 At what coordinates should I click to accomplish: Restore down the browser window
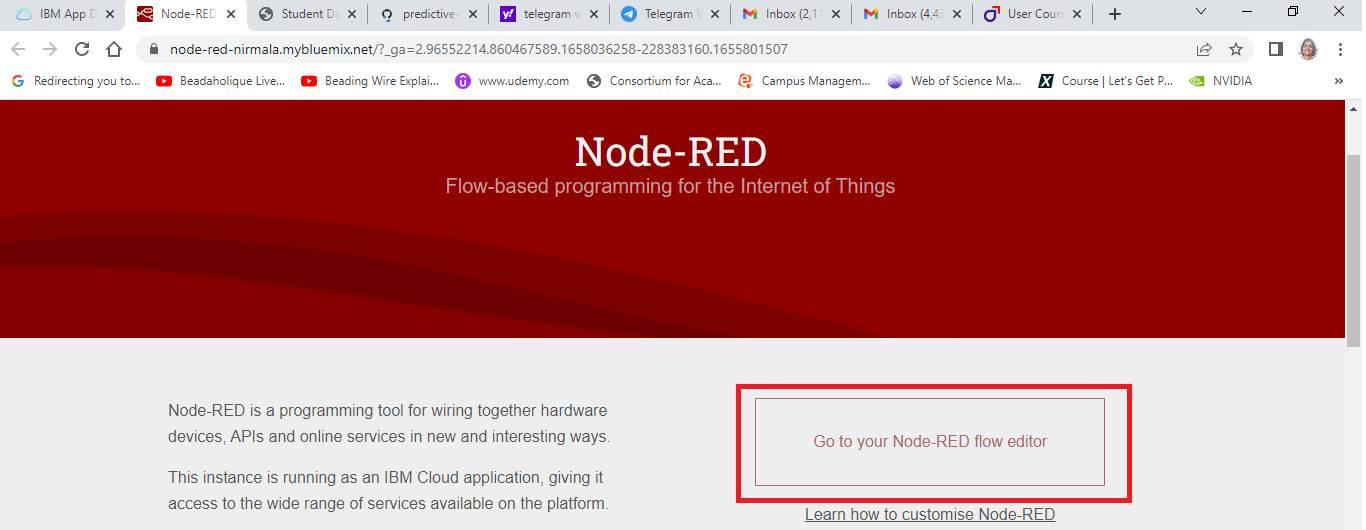pyautogui.click(x=1293, y=12)
